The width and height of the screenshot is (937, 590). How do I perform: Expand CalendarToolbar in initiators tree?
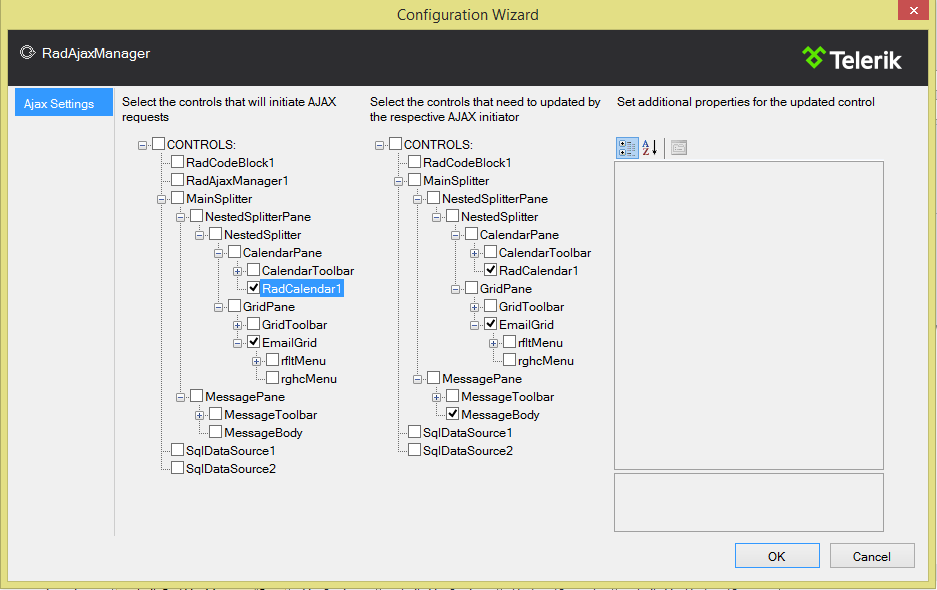(x=238, y=271)
